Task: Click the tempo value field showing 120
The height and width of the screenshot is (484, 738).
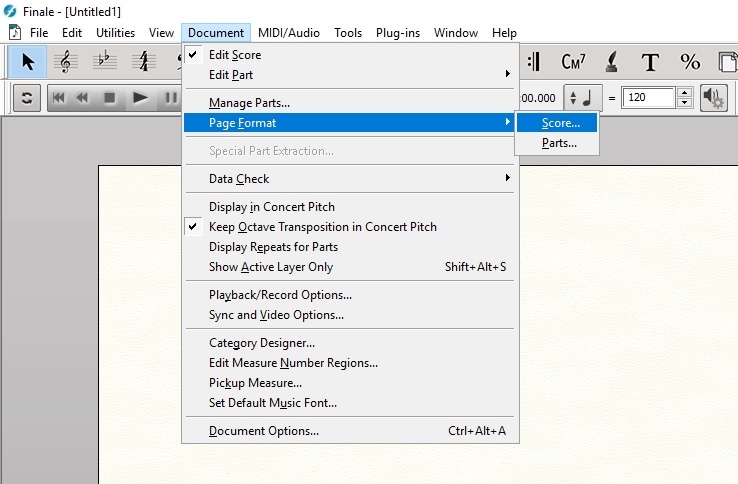Action: (x=648, y=98)
